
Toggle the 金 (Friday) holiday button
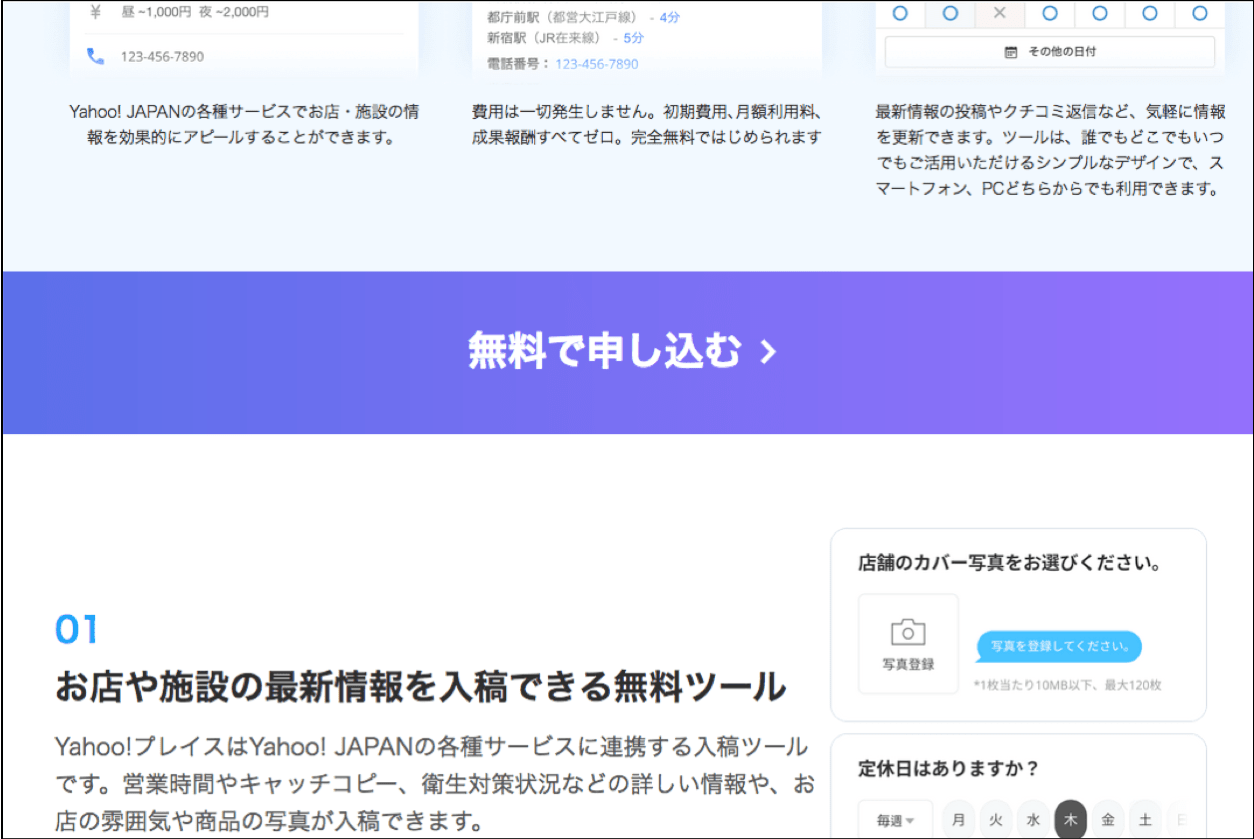[1108, 819]
